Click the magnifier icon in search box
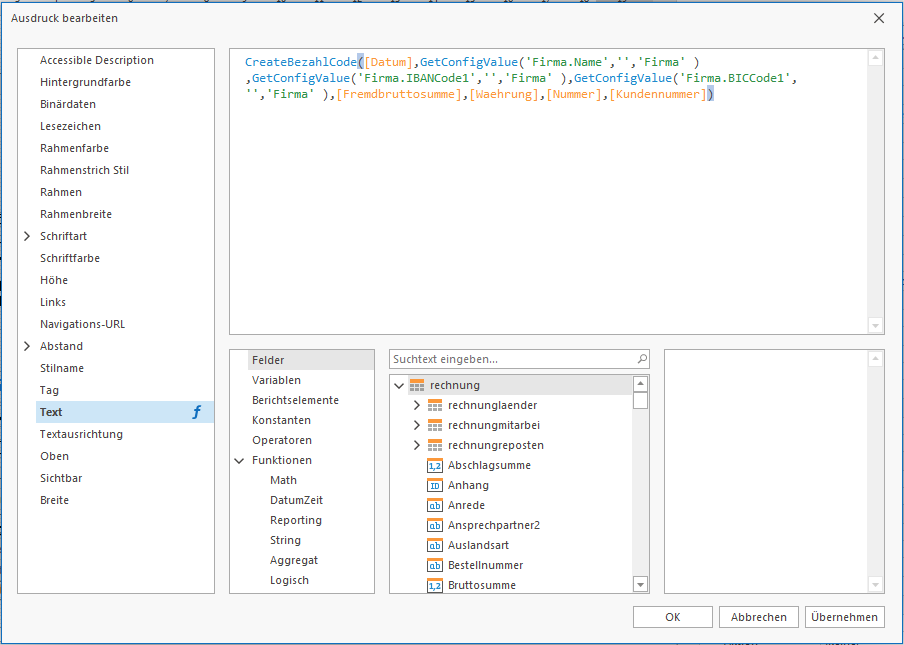This screenshot has width=904, height=645. (642, 359)
